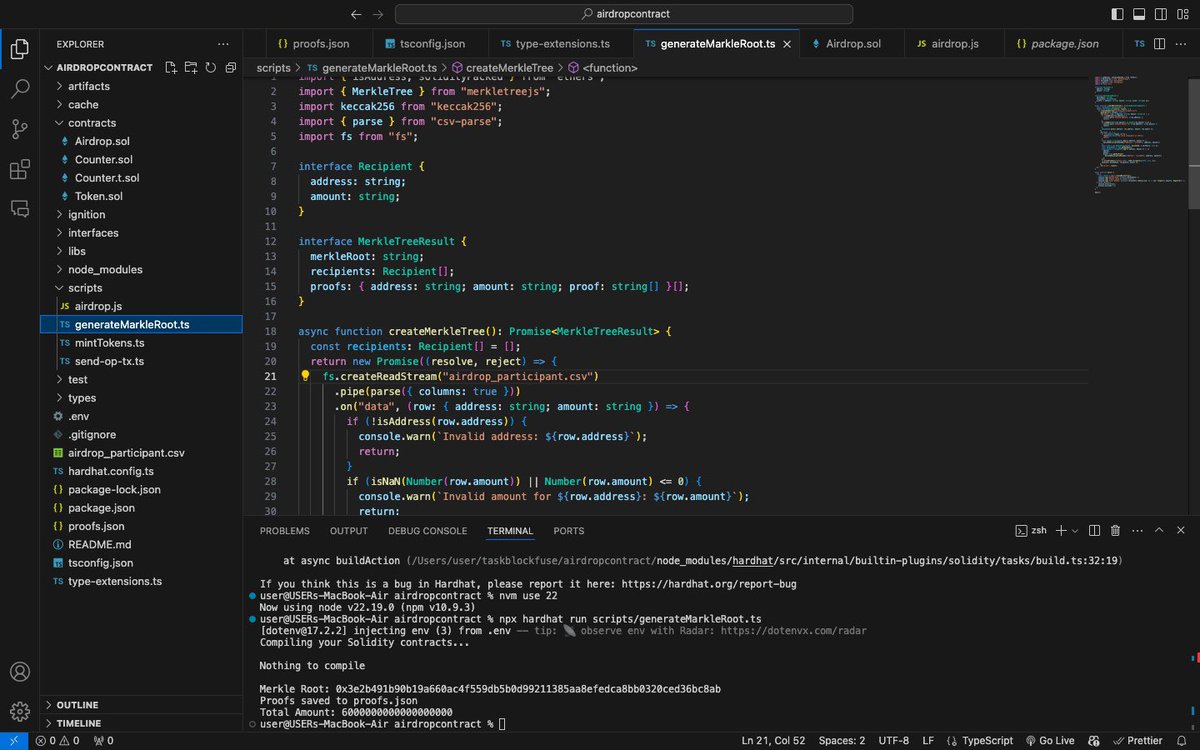The height and width of the screenshot is (750, 1200).
Task: Open terminal panel more actions ellipsis
Action: [x=1137, y=531]
